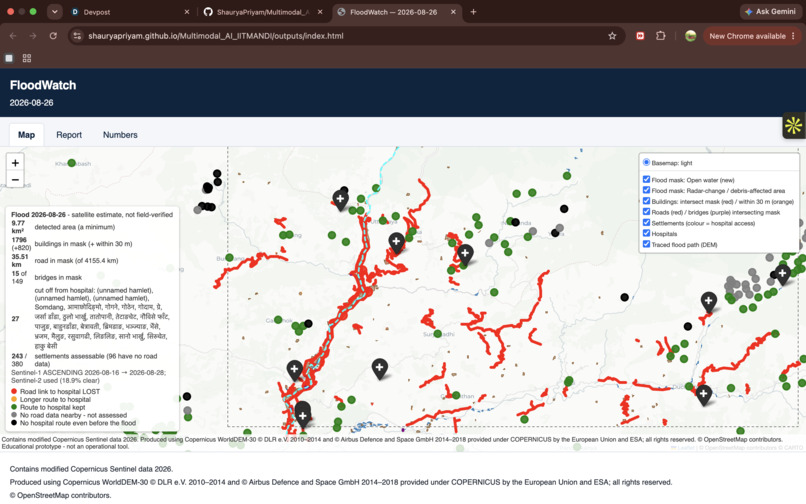The width and height of the screenshot is (806, 504).
Task: Open the Numbers tab
Action: click(x=120, y=135)
